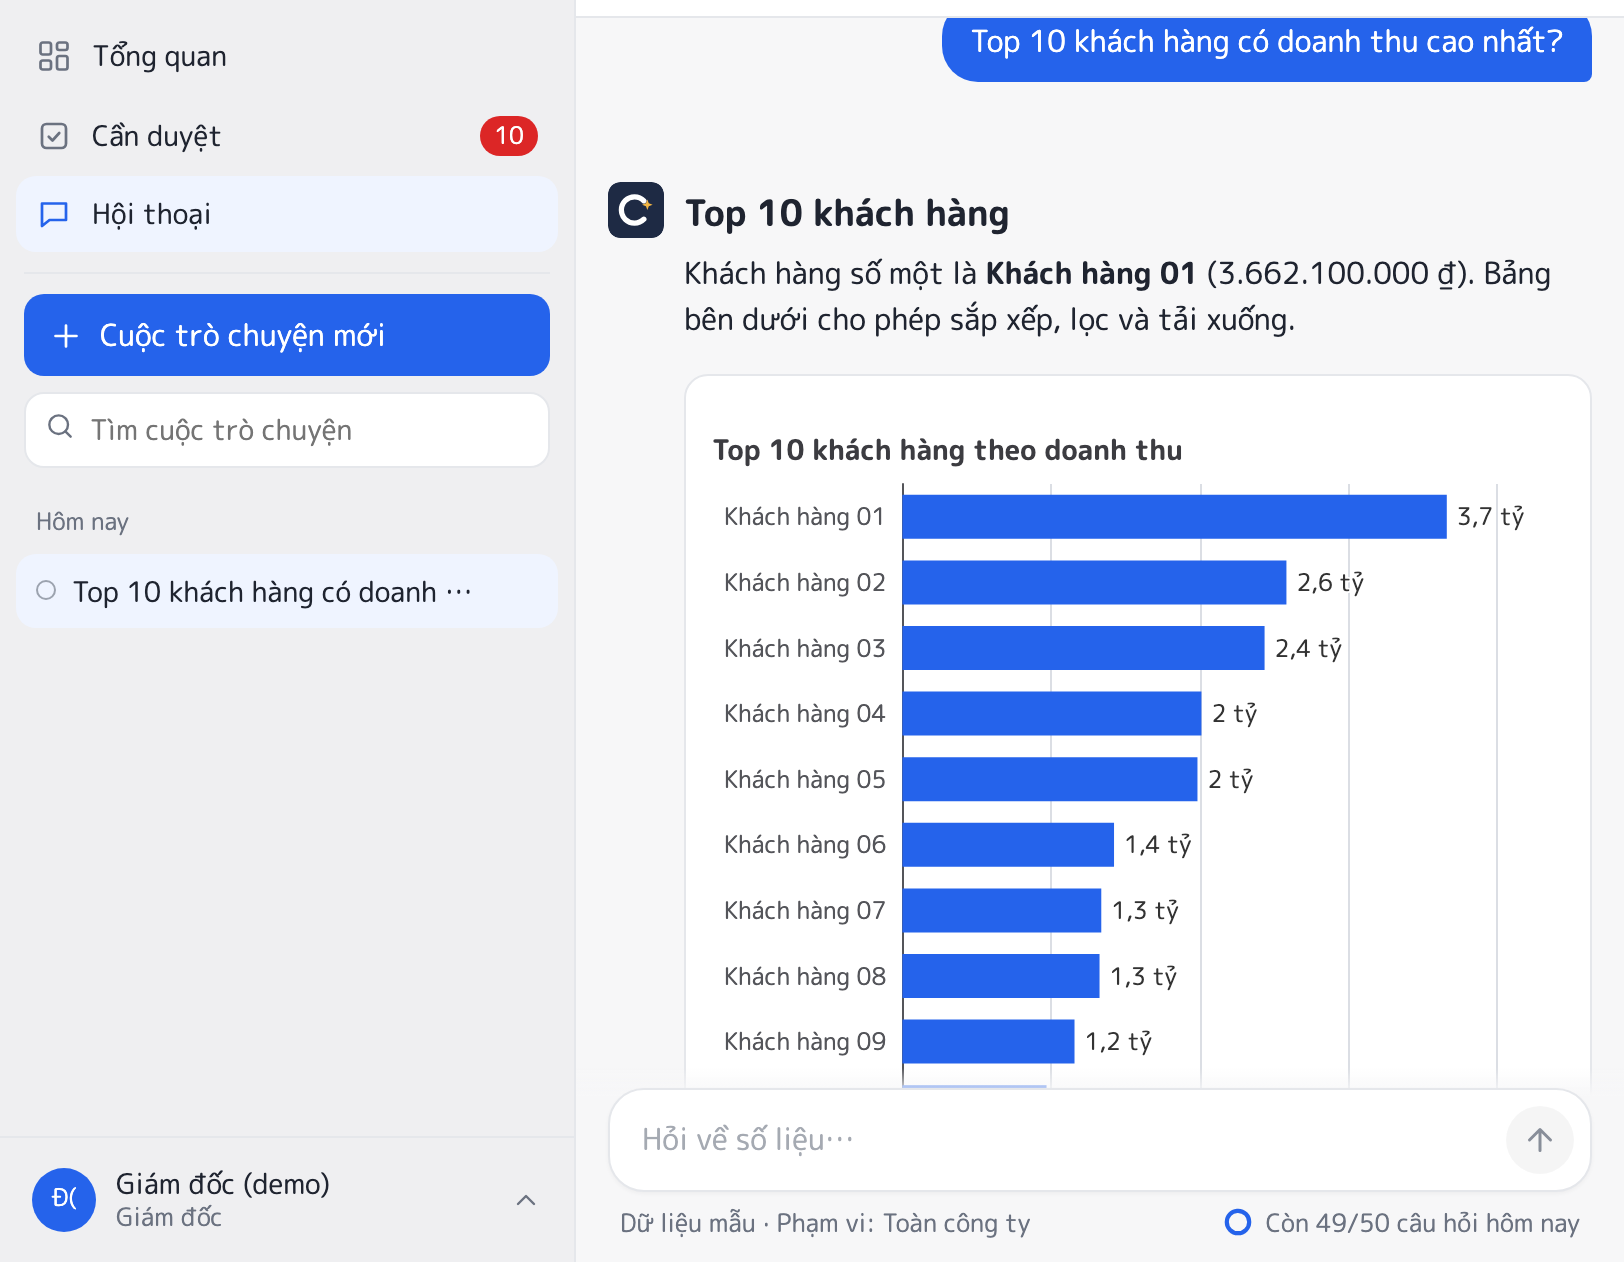The width and height of the screenshot is (1624, 1262).
Task: Click the magnifier icon in the search box
Action: click(x=61, y=427)
